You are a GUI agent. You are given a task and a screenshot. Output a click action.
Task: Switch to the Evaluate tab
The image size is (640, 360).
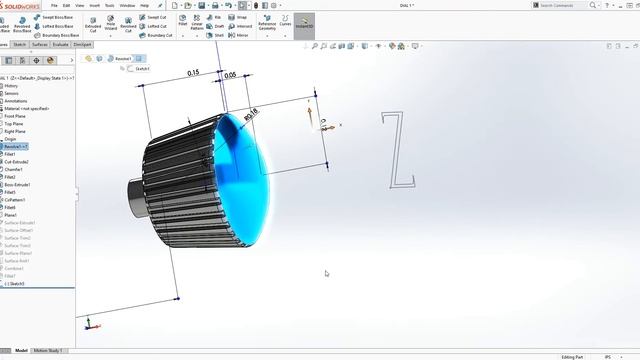[60, 44]
